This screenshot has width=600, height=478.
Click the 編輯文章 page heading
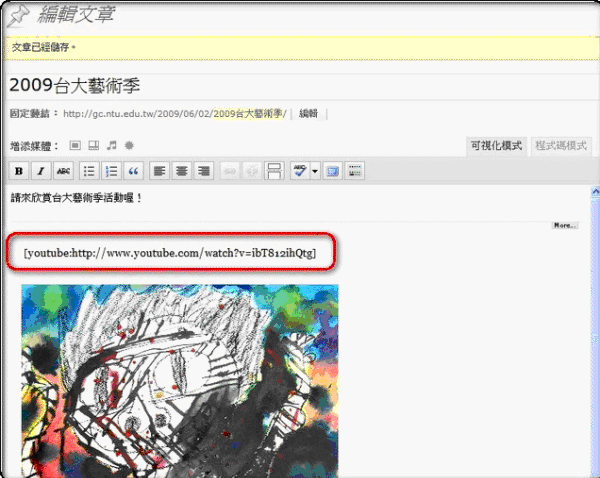[76, 15]
